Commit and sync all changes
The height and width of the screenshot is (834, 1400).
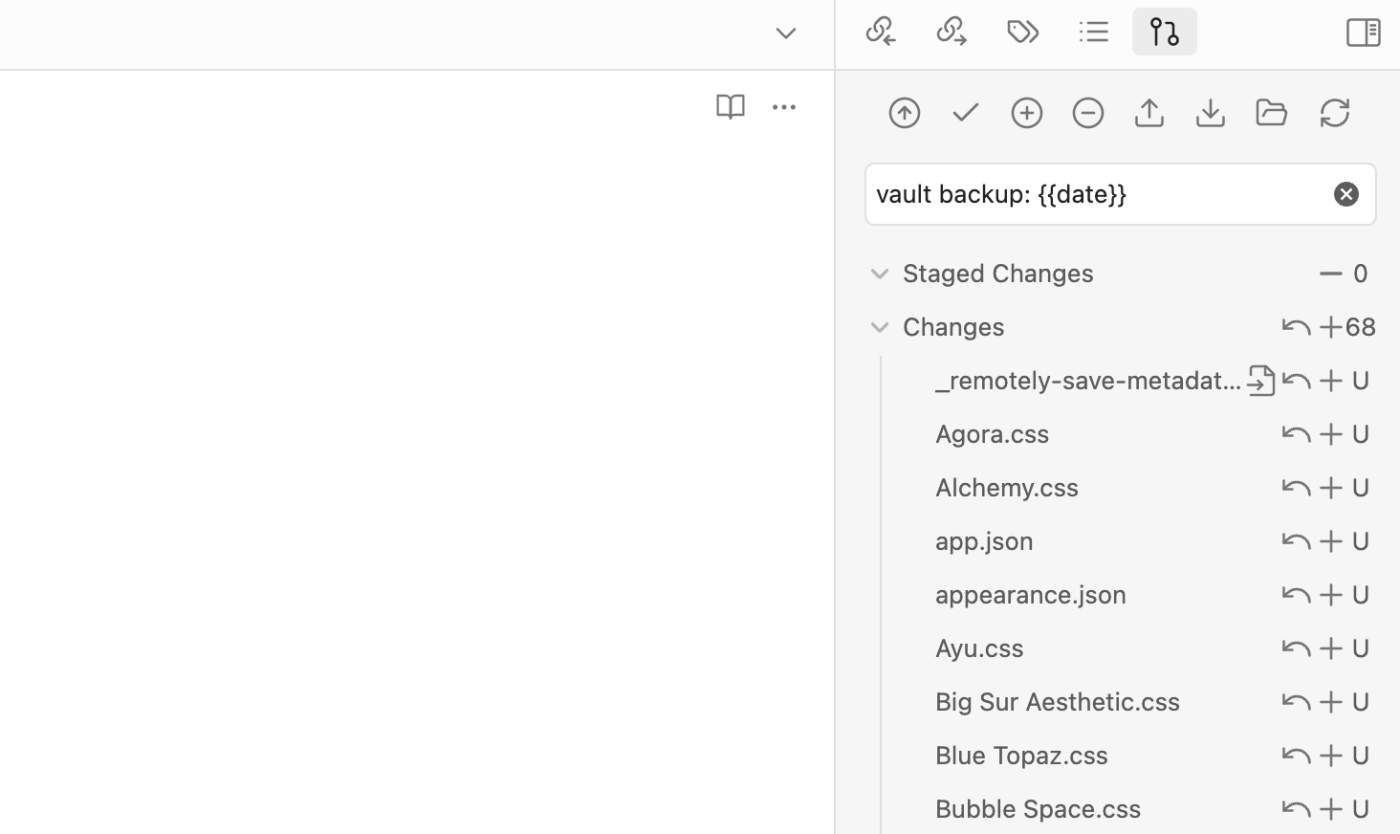[x=904, y=112]
